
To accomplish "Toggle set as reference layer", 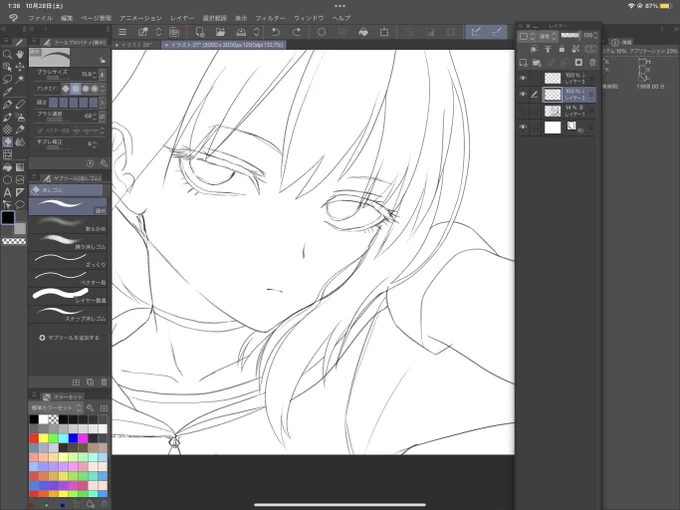I will point(548,49).
